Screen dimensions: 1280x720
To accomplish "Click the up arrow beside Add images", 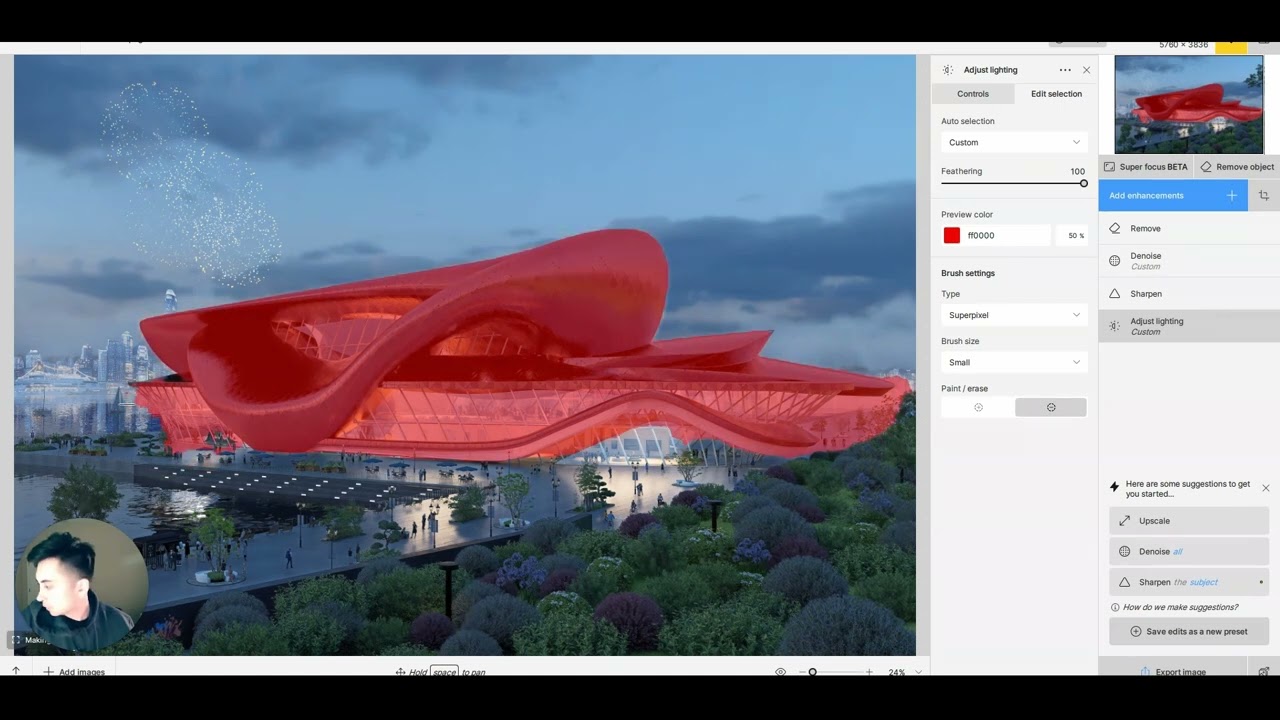I will [x=16, y=671].
